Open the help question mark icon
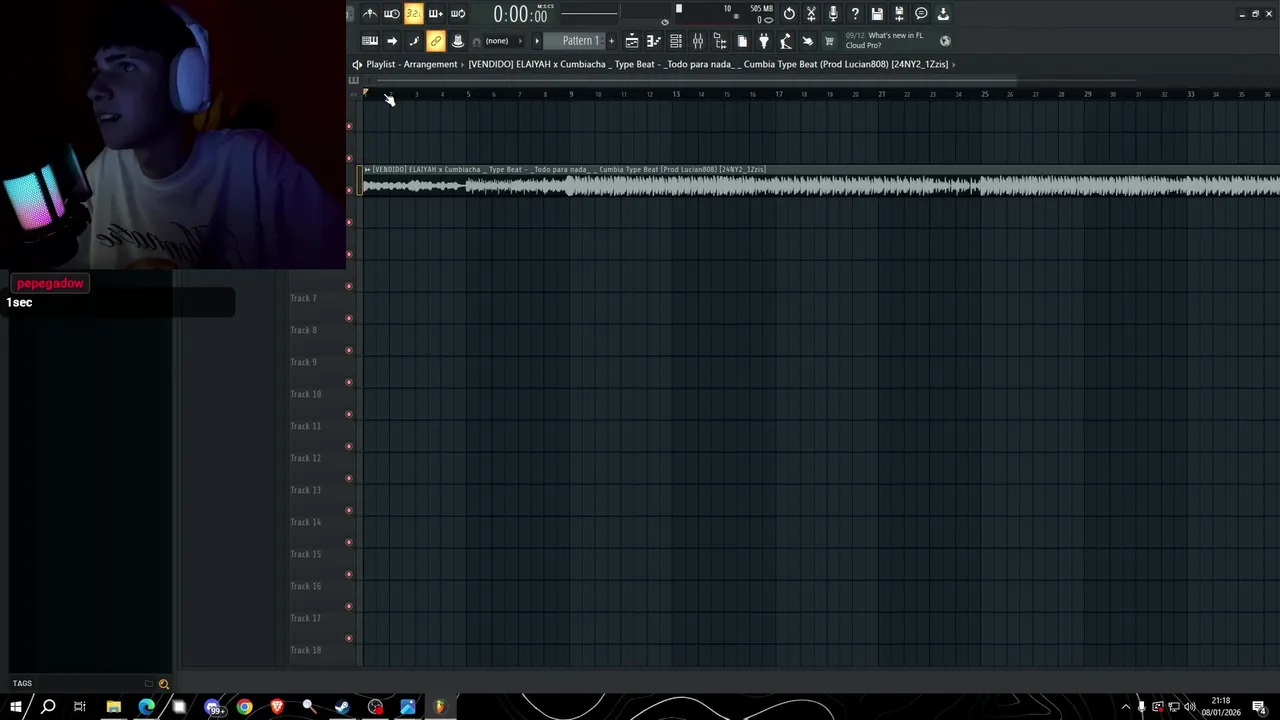The width and height of the screenshot is (1280, 720). point(855,14)
